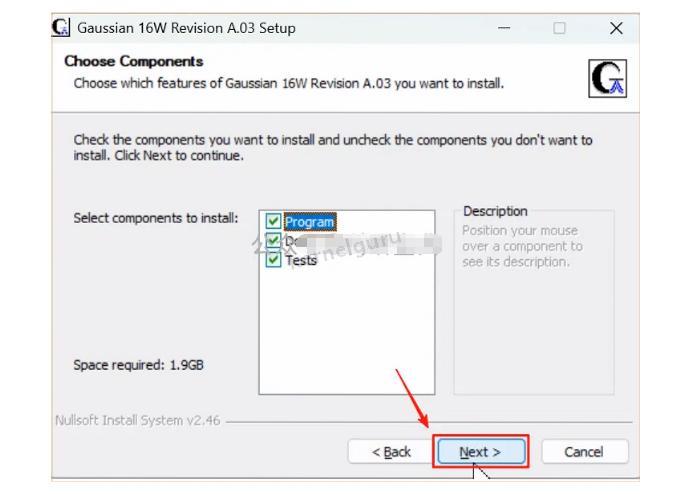Close the setup window

(616, 28)
